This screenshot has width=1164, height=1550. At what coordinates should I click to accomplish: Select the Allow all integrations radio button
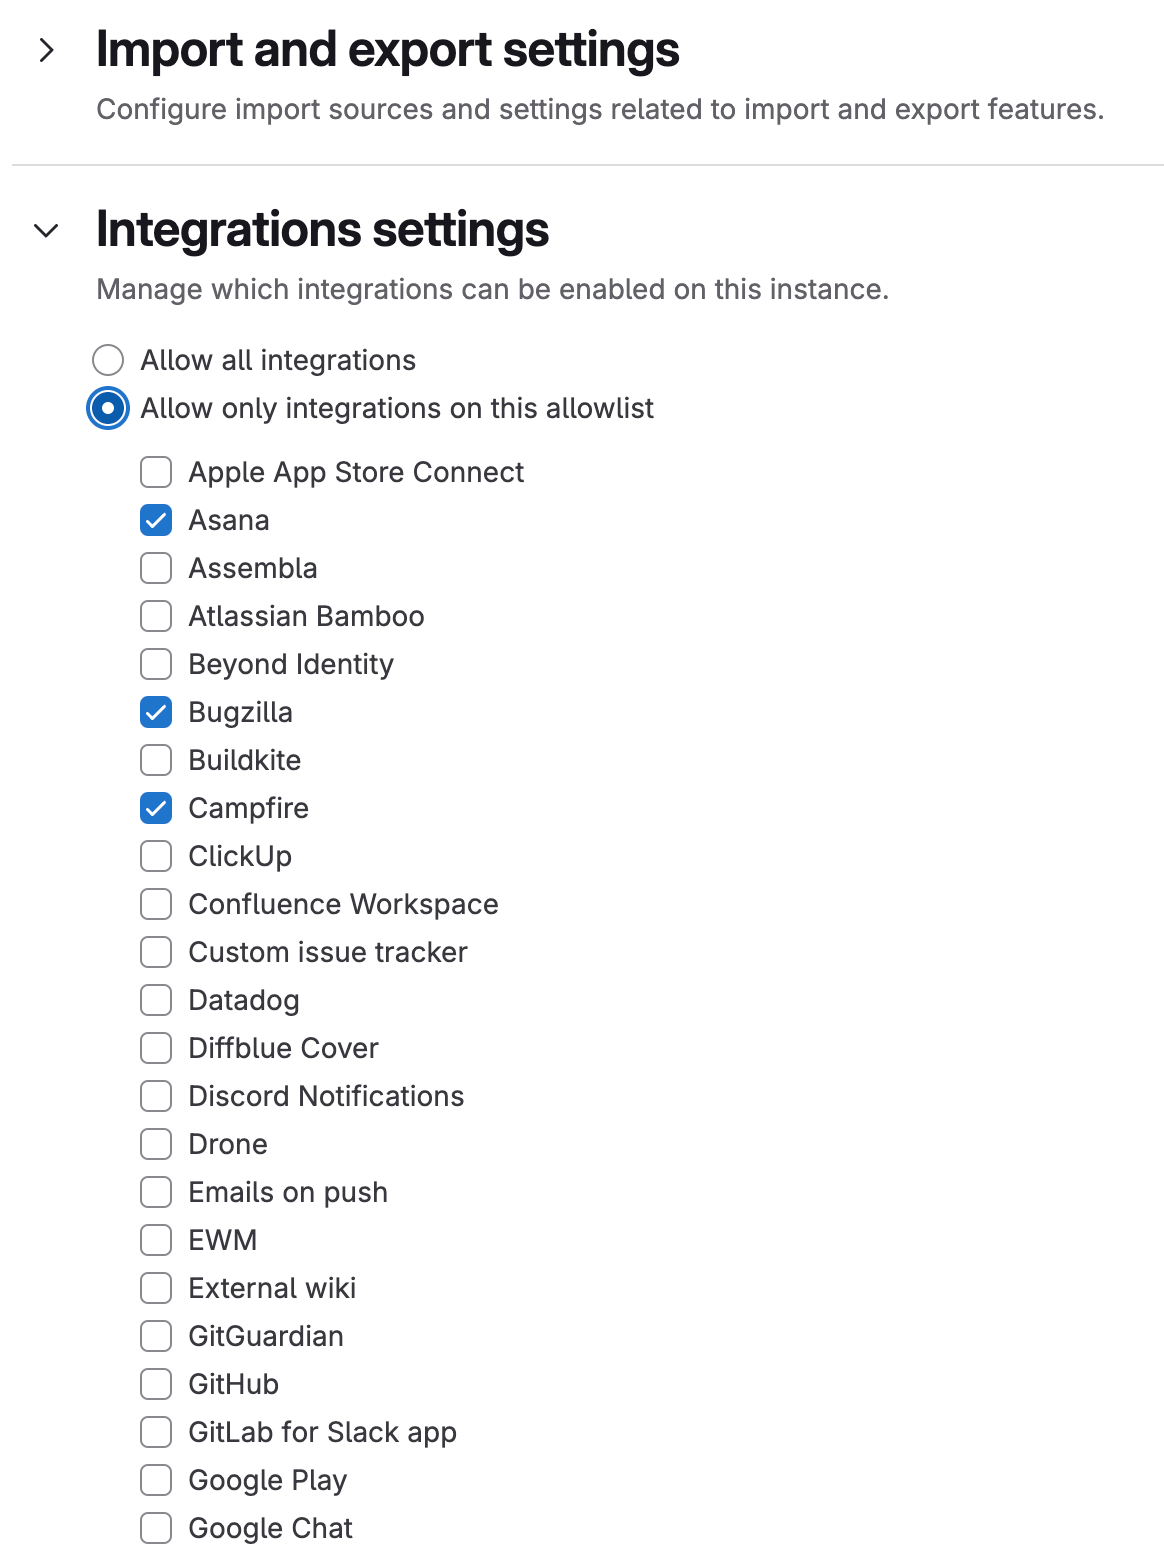[108, 360]
